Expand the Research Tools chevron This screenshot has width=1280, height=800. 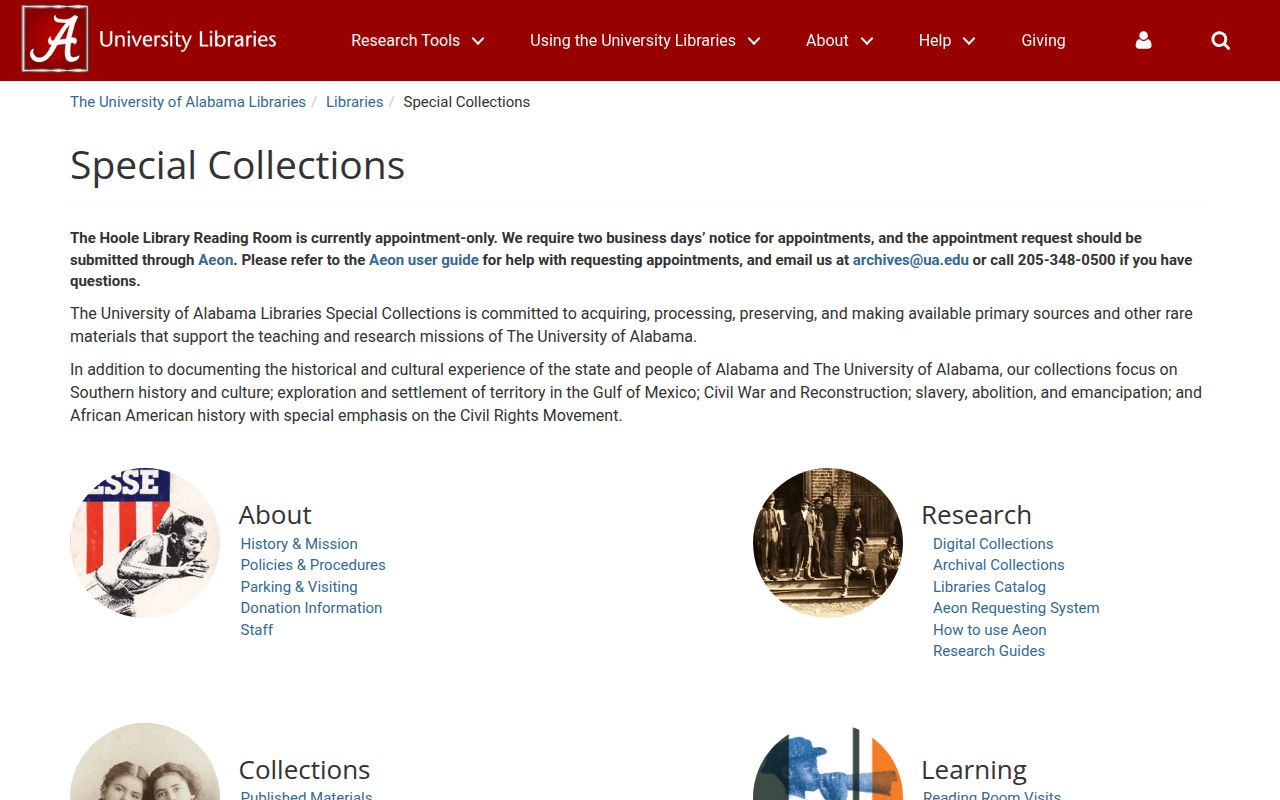(478, 41)
